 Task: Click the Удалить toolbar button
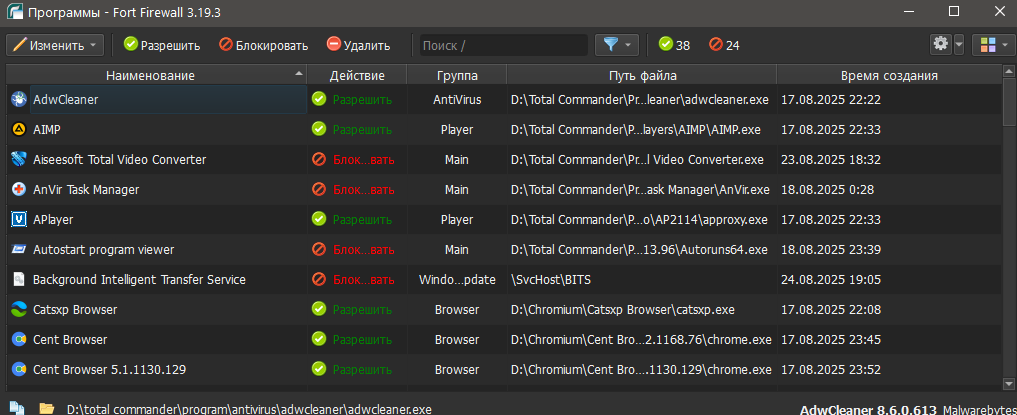(359, 45)
